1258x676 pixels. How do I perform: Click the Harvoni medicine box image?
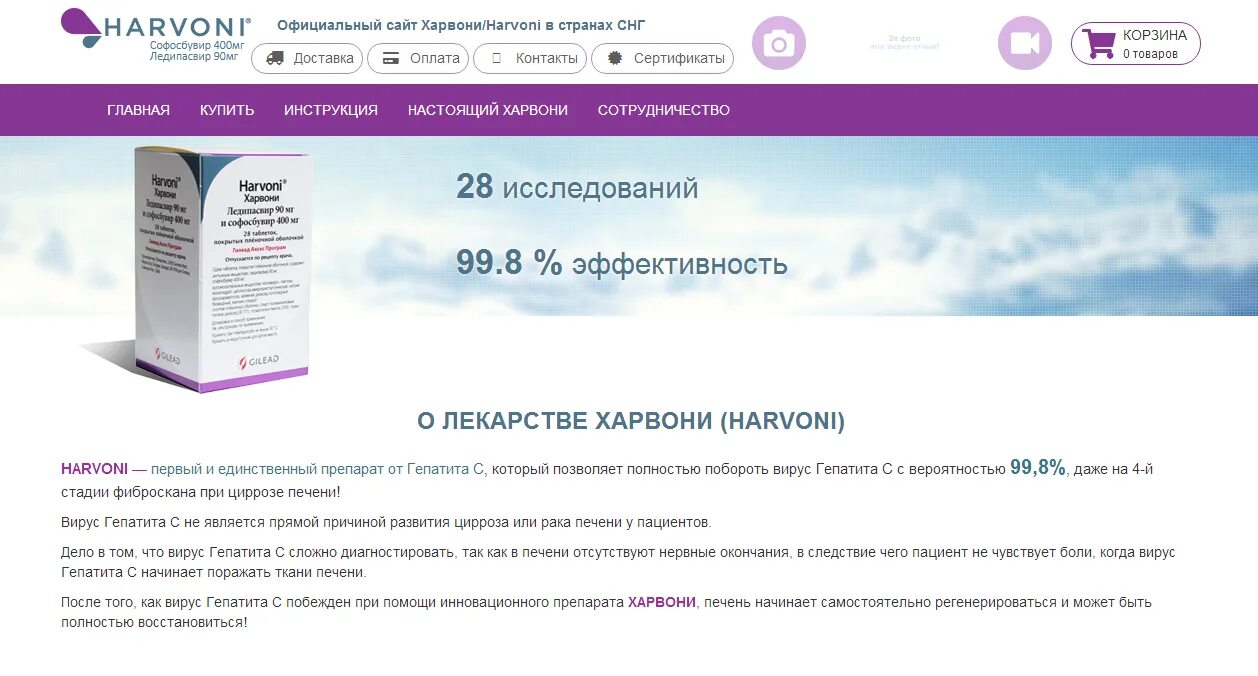[x=224, y=268]
